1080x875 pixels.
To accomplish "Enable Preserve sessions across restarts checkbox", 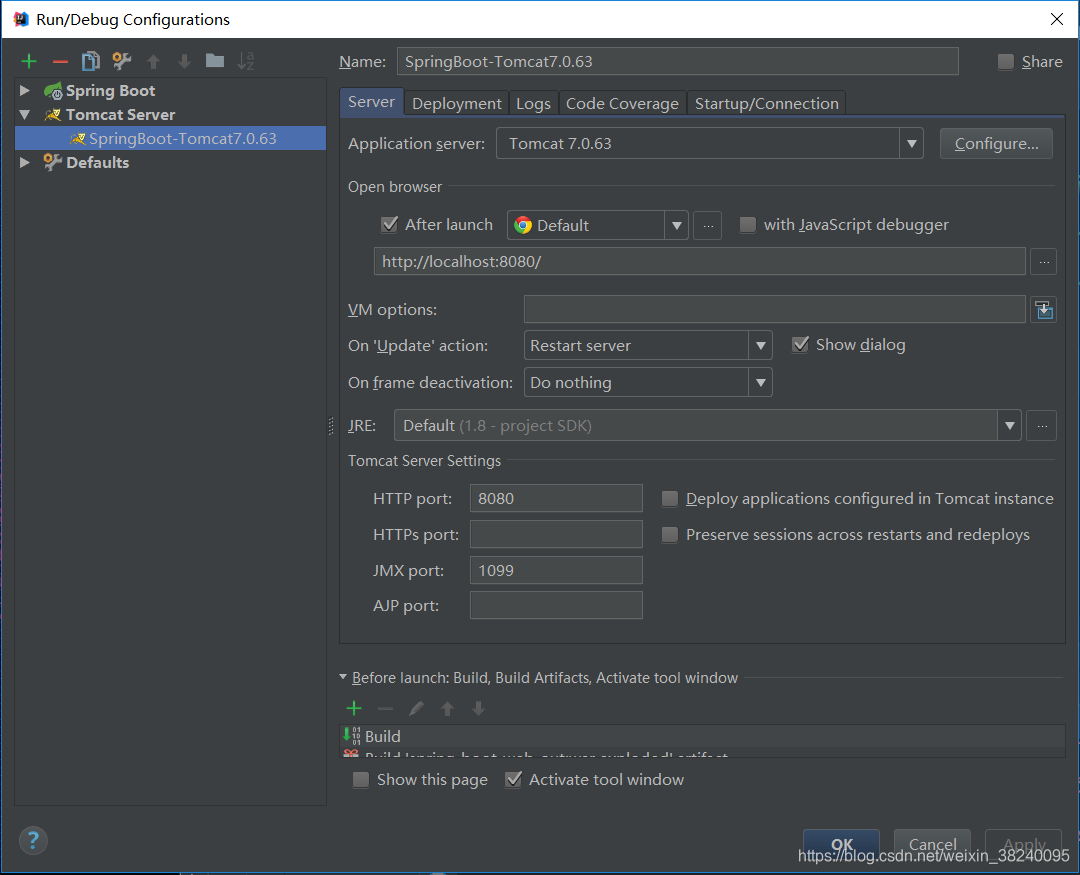I will [x=669, y=535].
